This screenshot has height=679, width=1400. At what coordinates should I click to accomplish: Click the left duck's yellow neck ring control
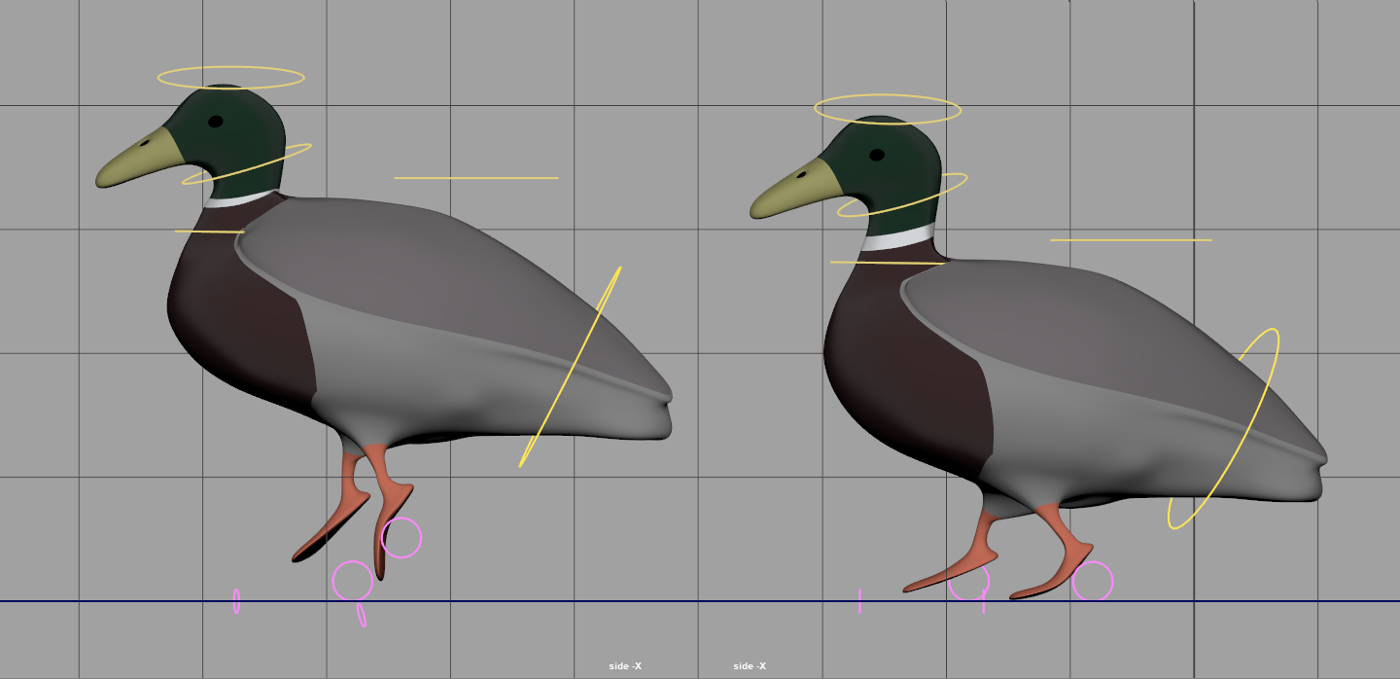(x=300, y=149)
